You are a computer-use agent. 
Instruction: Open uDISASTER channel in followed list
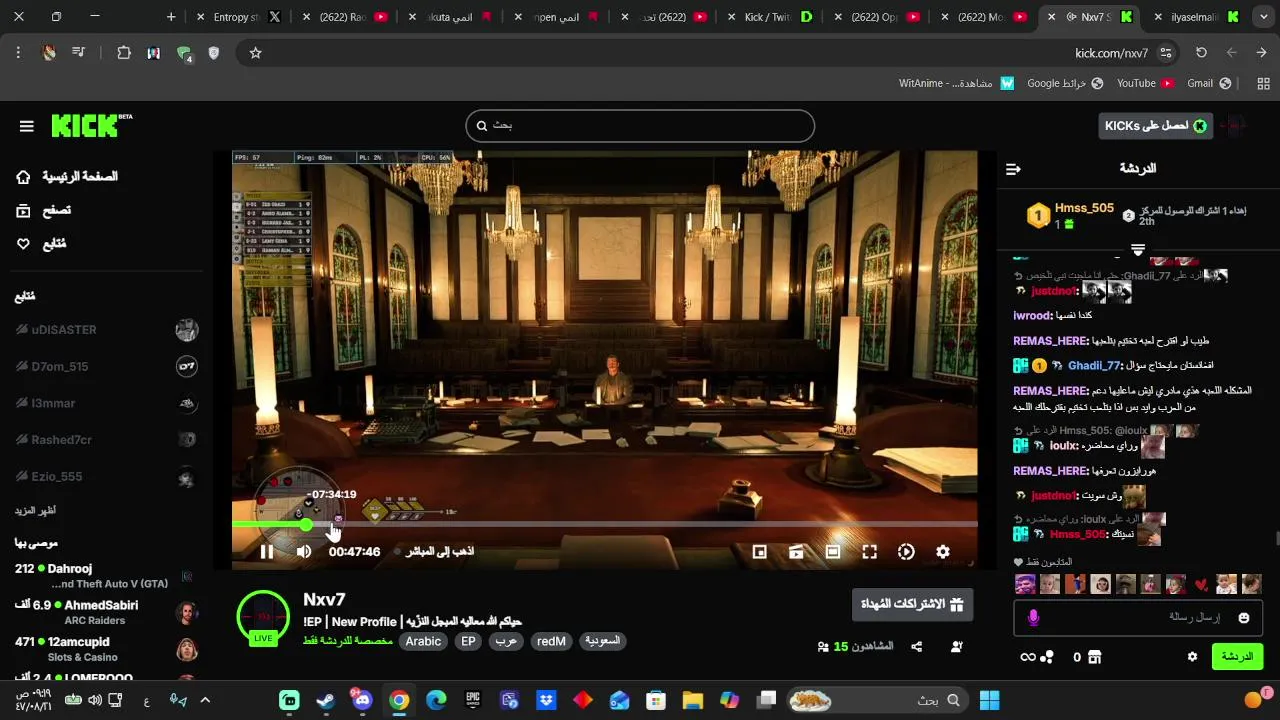pyautogui.click(x=106, y=330)
